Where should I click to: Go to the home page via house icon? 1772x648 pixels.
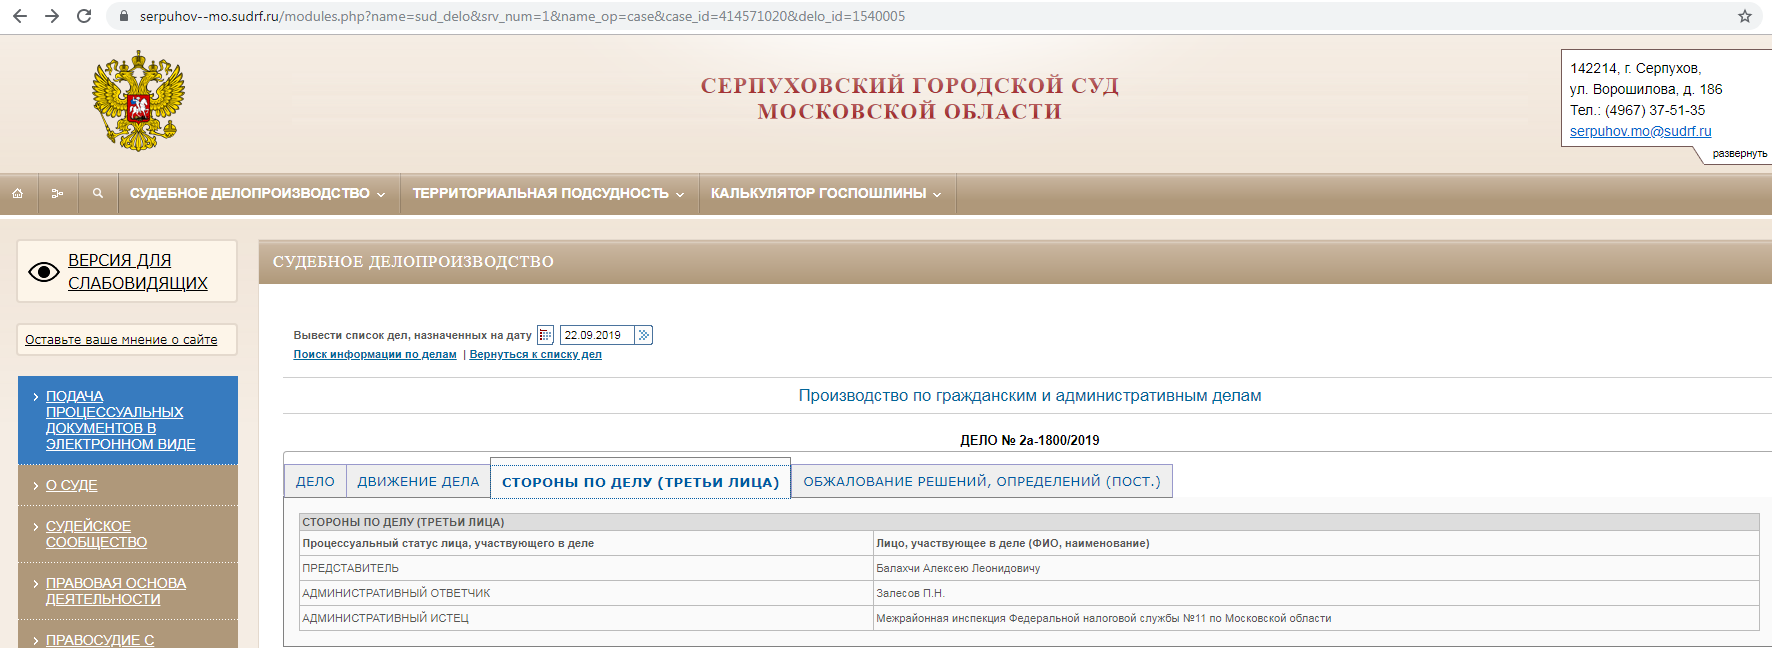[18, 193]
